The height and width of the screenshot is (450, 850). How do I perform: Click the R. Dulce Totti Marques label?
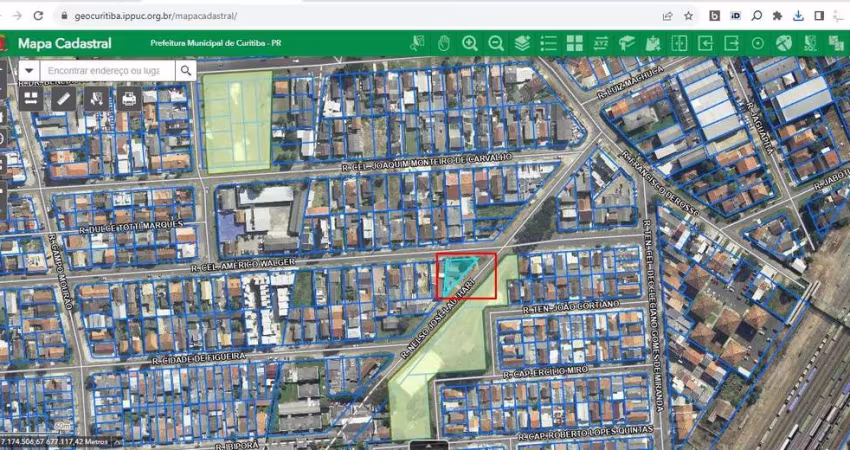tap(131, 226)
